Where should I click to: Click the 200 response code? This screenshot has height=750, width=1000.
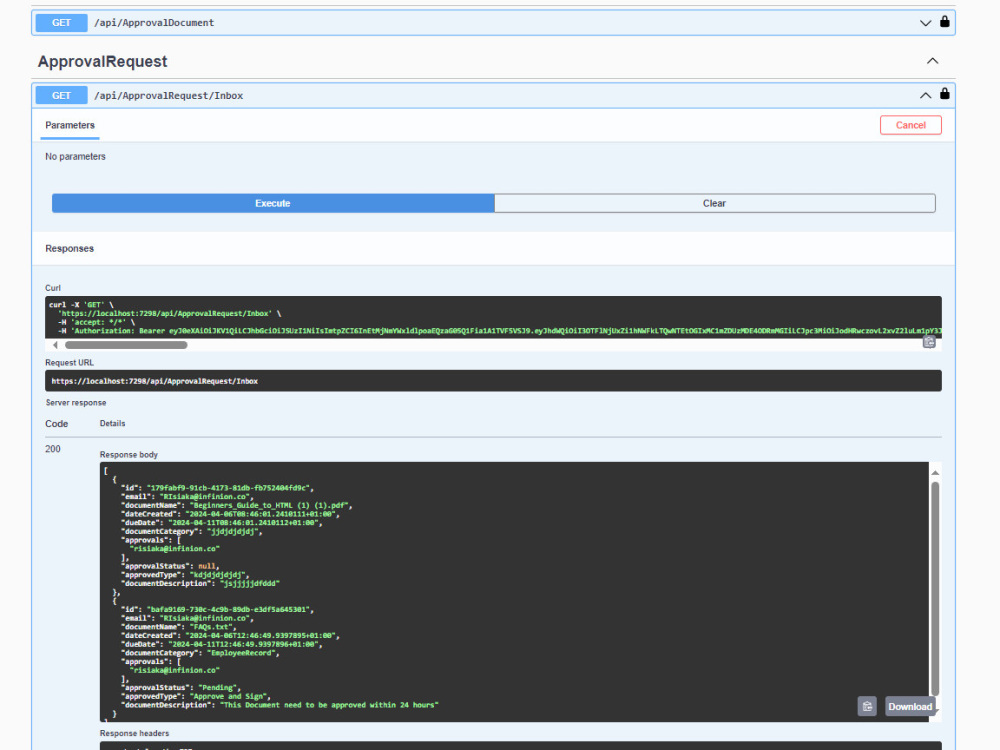click(x=53, y=449)
